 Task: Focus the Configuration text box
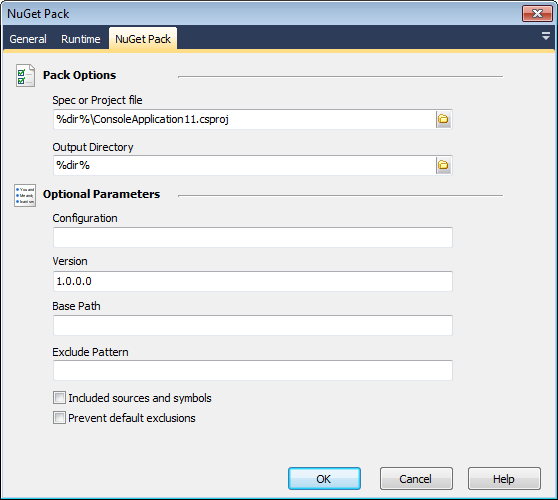[253, 237]
